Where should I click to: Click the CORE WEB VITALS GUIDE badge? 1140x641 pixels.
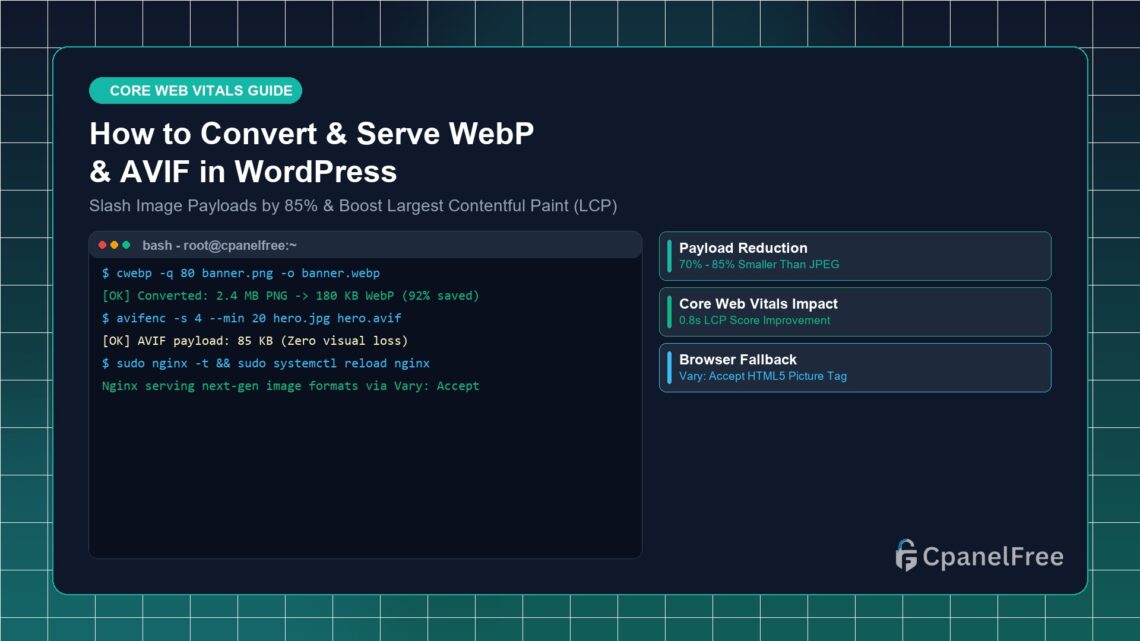196,91
